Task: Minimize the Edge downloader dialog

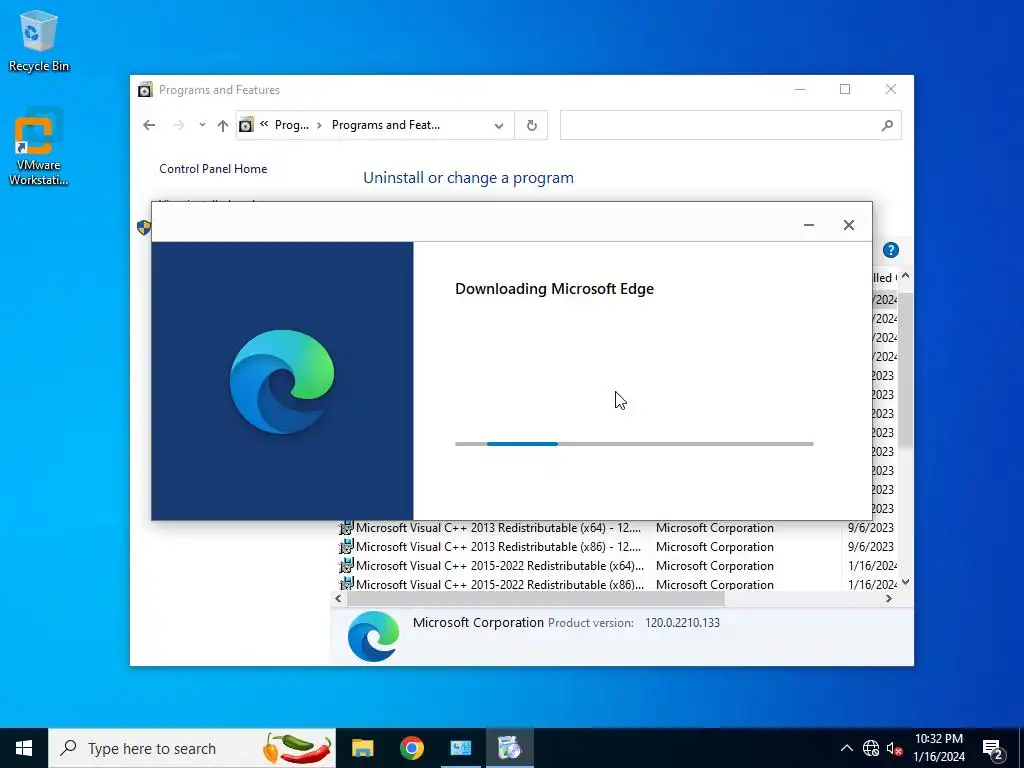Action: coord(808,225)
